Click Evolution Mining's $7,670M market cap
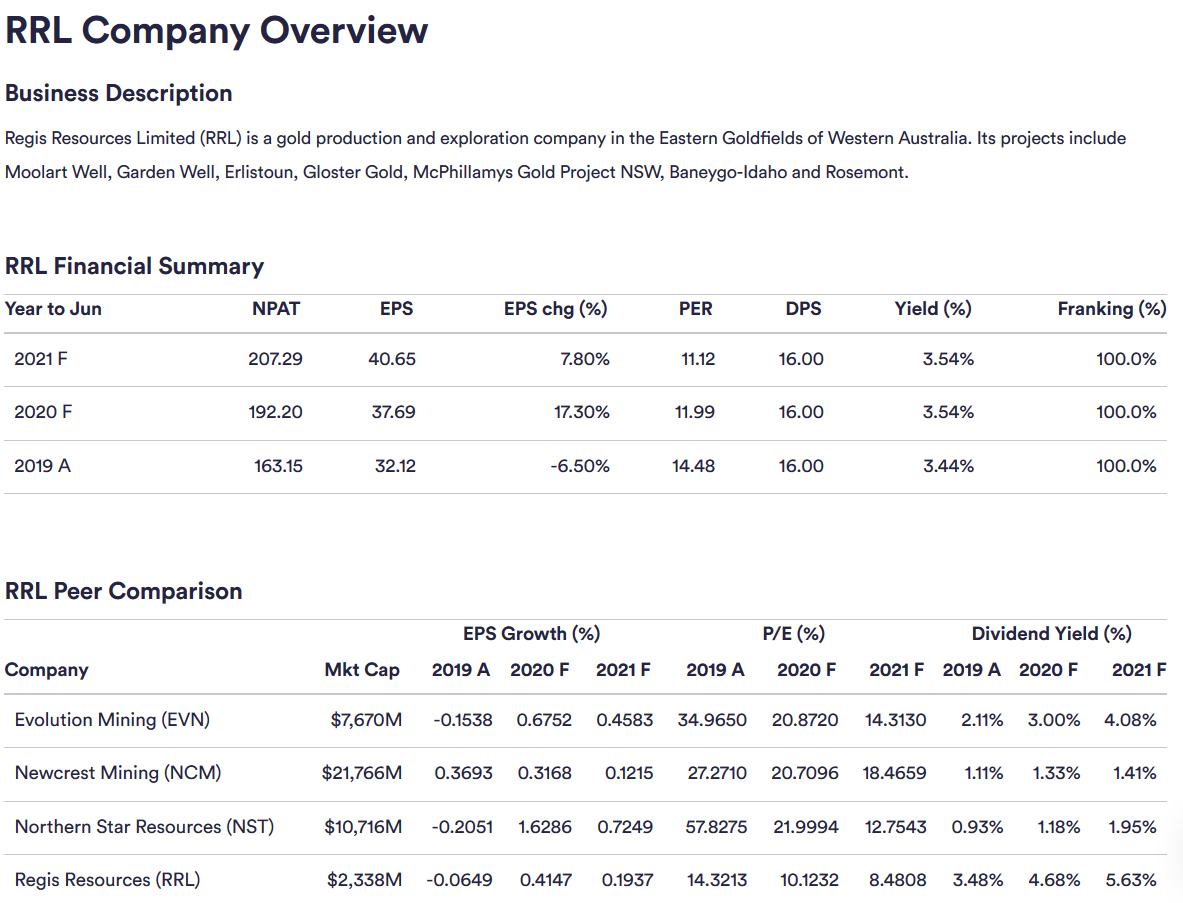 (366, 720)
